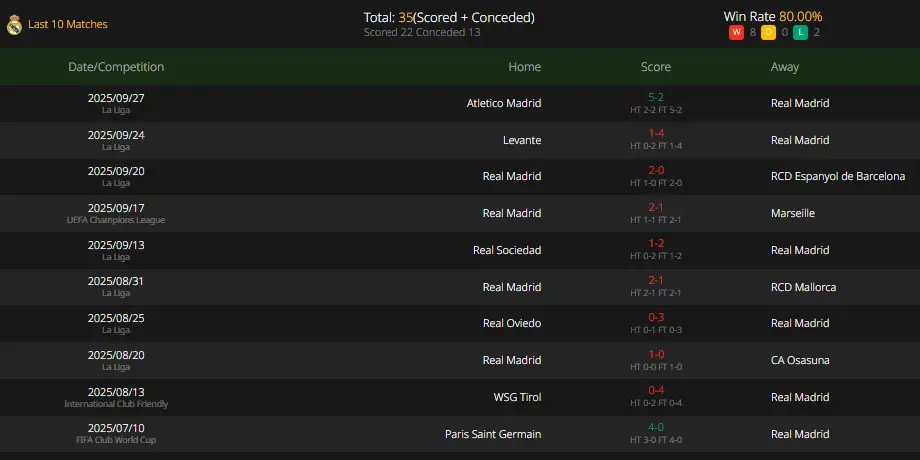This screenshot has width=920, height=460.
Task: Click the red W wins badge
Action: click(736, 33)
